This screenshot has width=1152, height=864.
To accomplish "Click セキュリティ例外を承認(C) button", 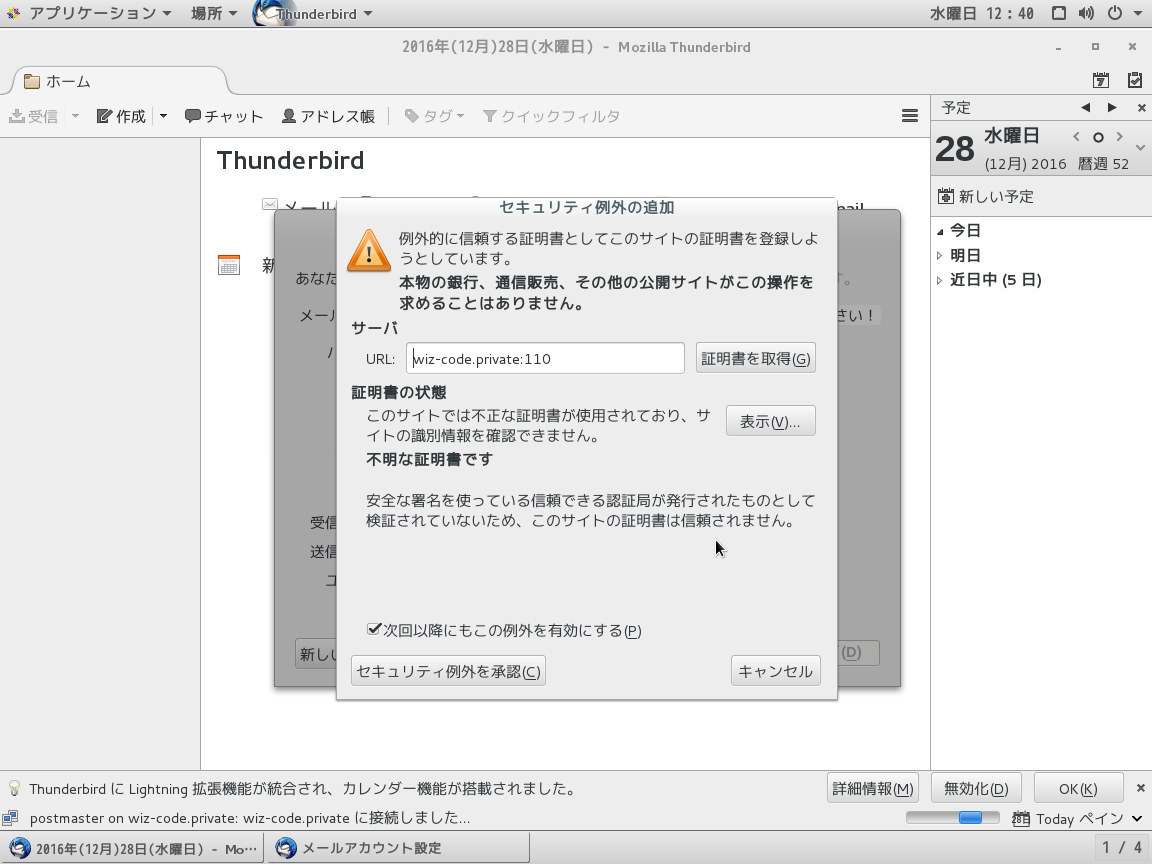I will pyautogui.click(x=448, y=671).
